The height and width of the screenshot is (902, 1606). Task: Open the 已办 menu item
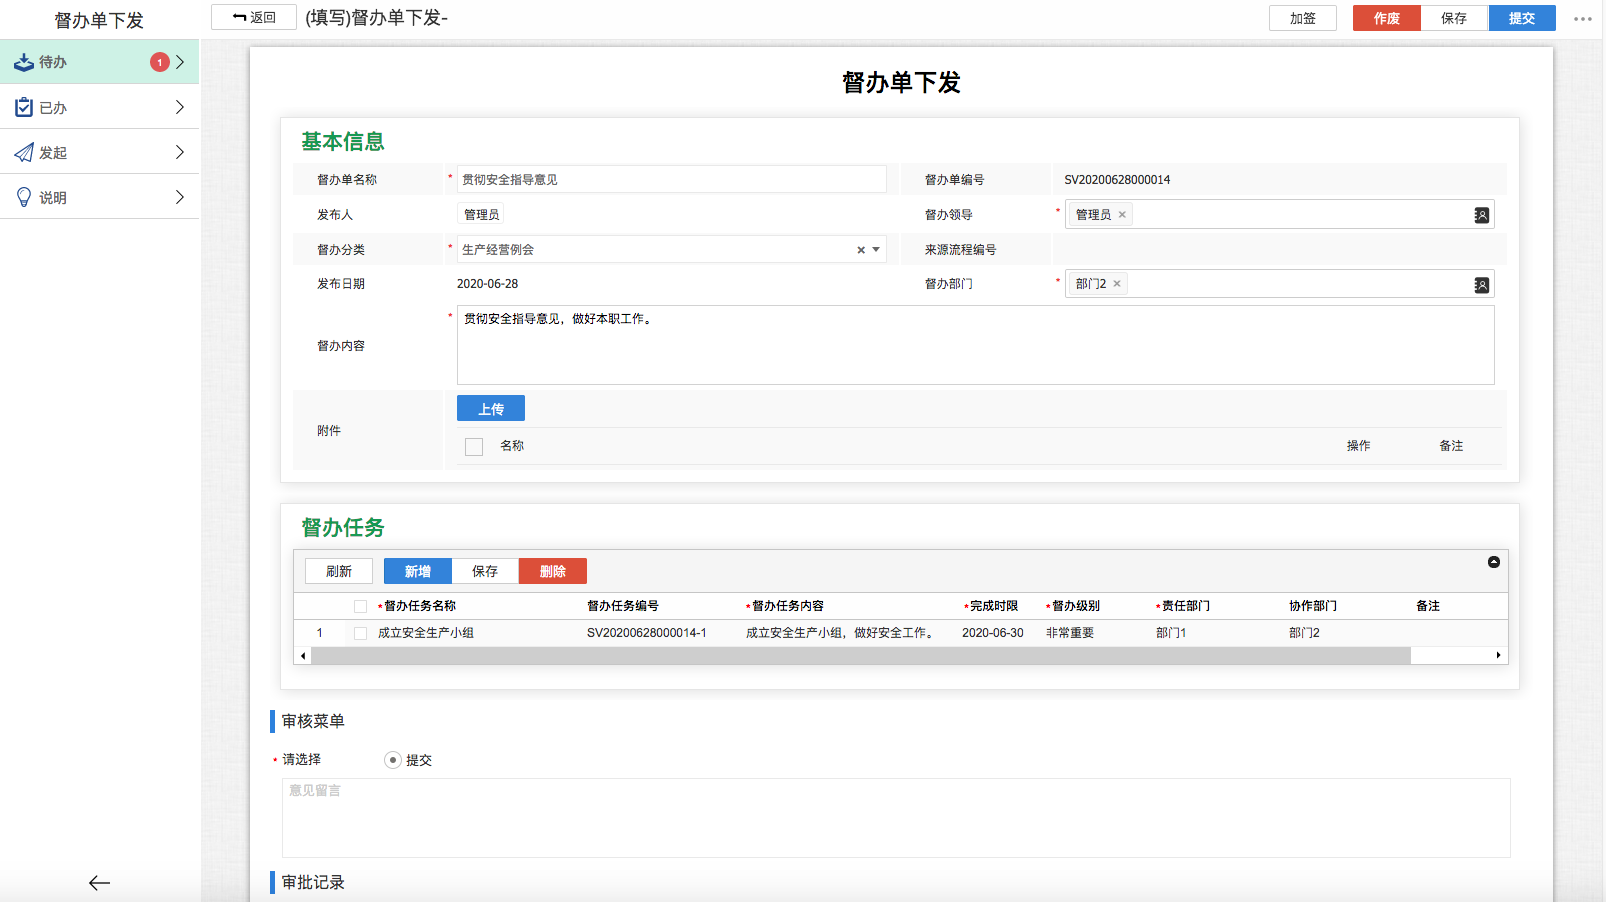(99, 107)
